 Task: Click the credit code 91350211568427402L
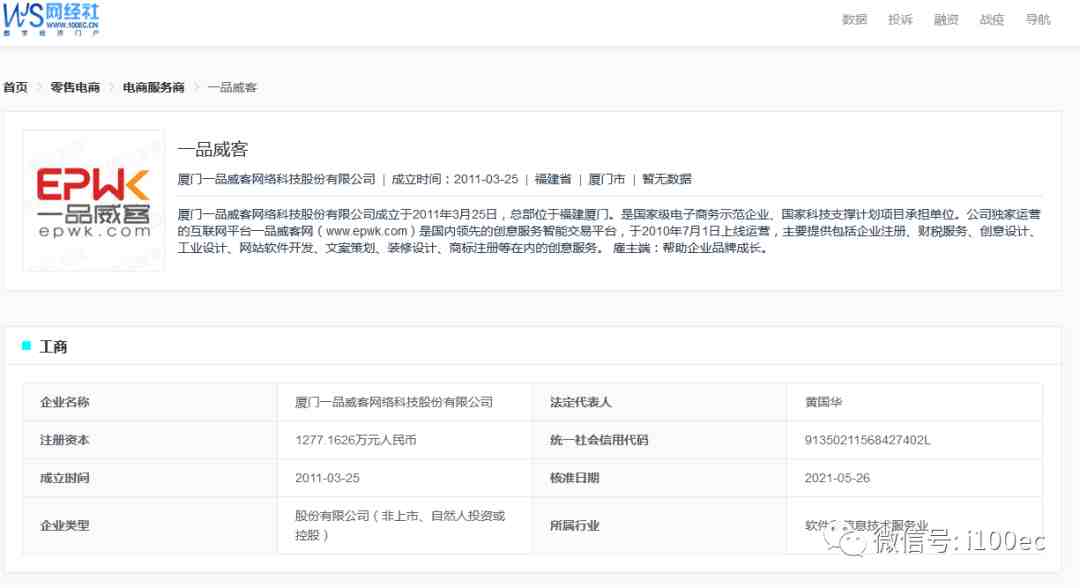pyautogui.click(x=867, y=440)
